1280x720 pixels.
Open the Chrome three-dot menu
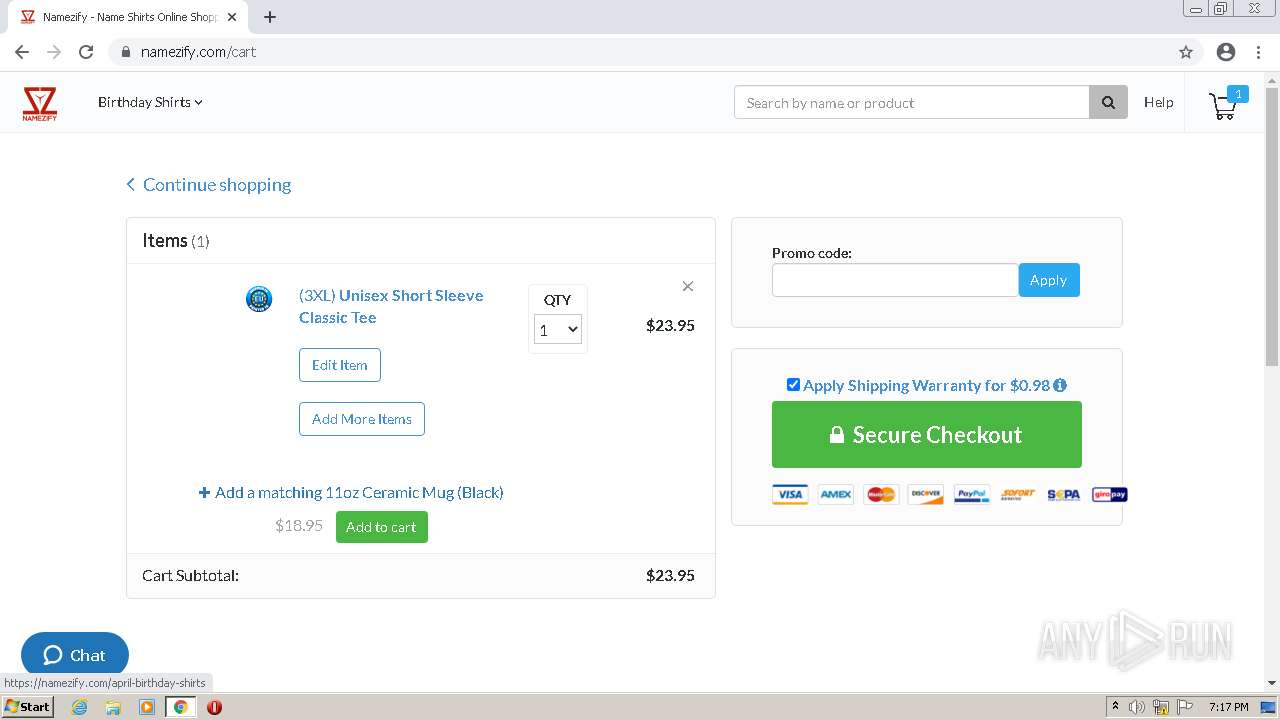click(x=1259, y=52)
